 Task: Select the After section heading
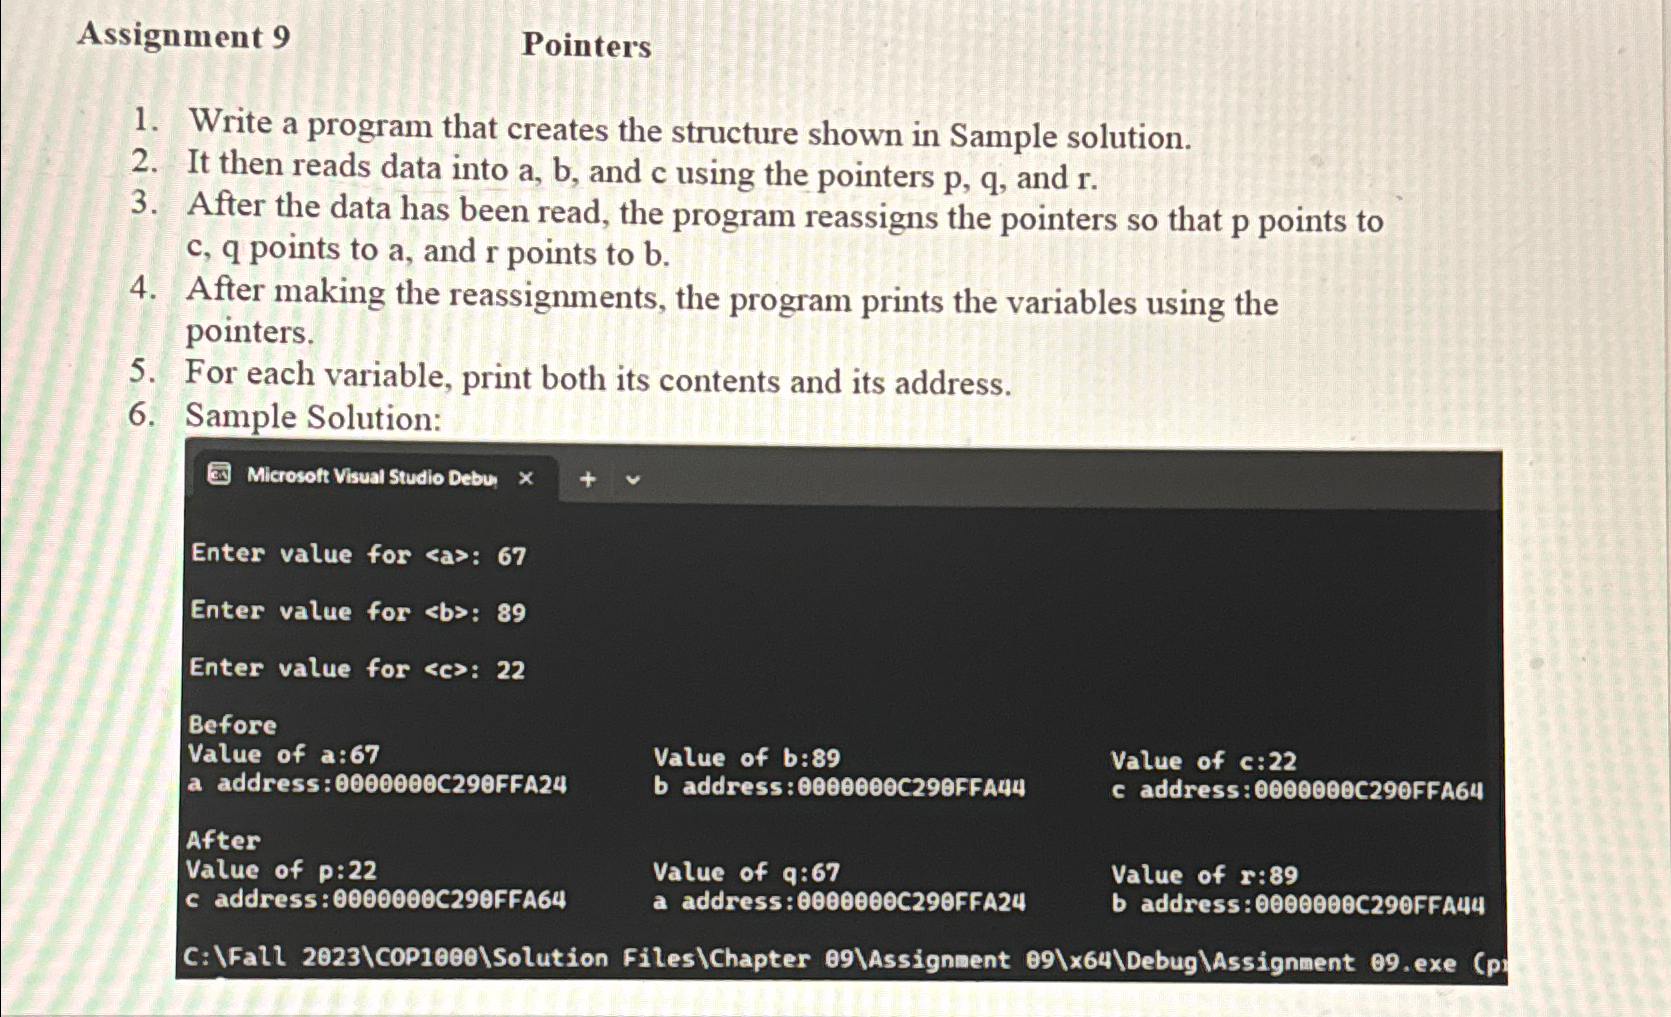tap(222, 841)
